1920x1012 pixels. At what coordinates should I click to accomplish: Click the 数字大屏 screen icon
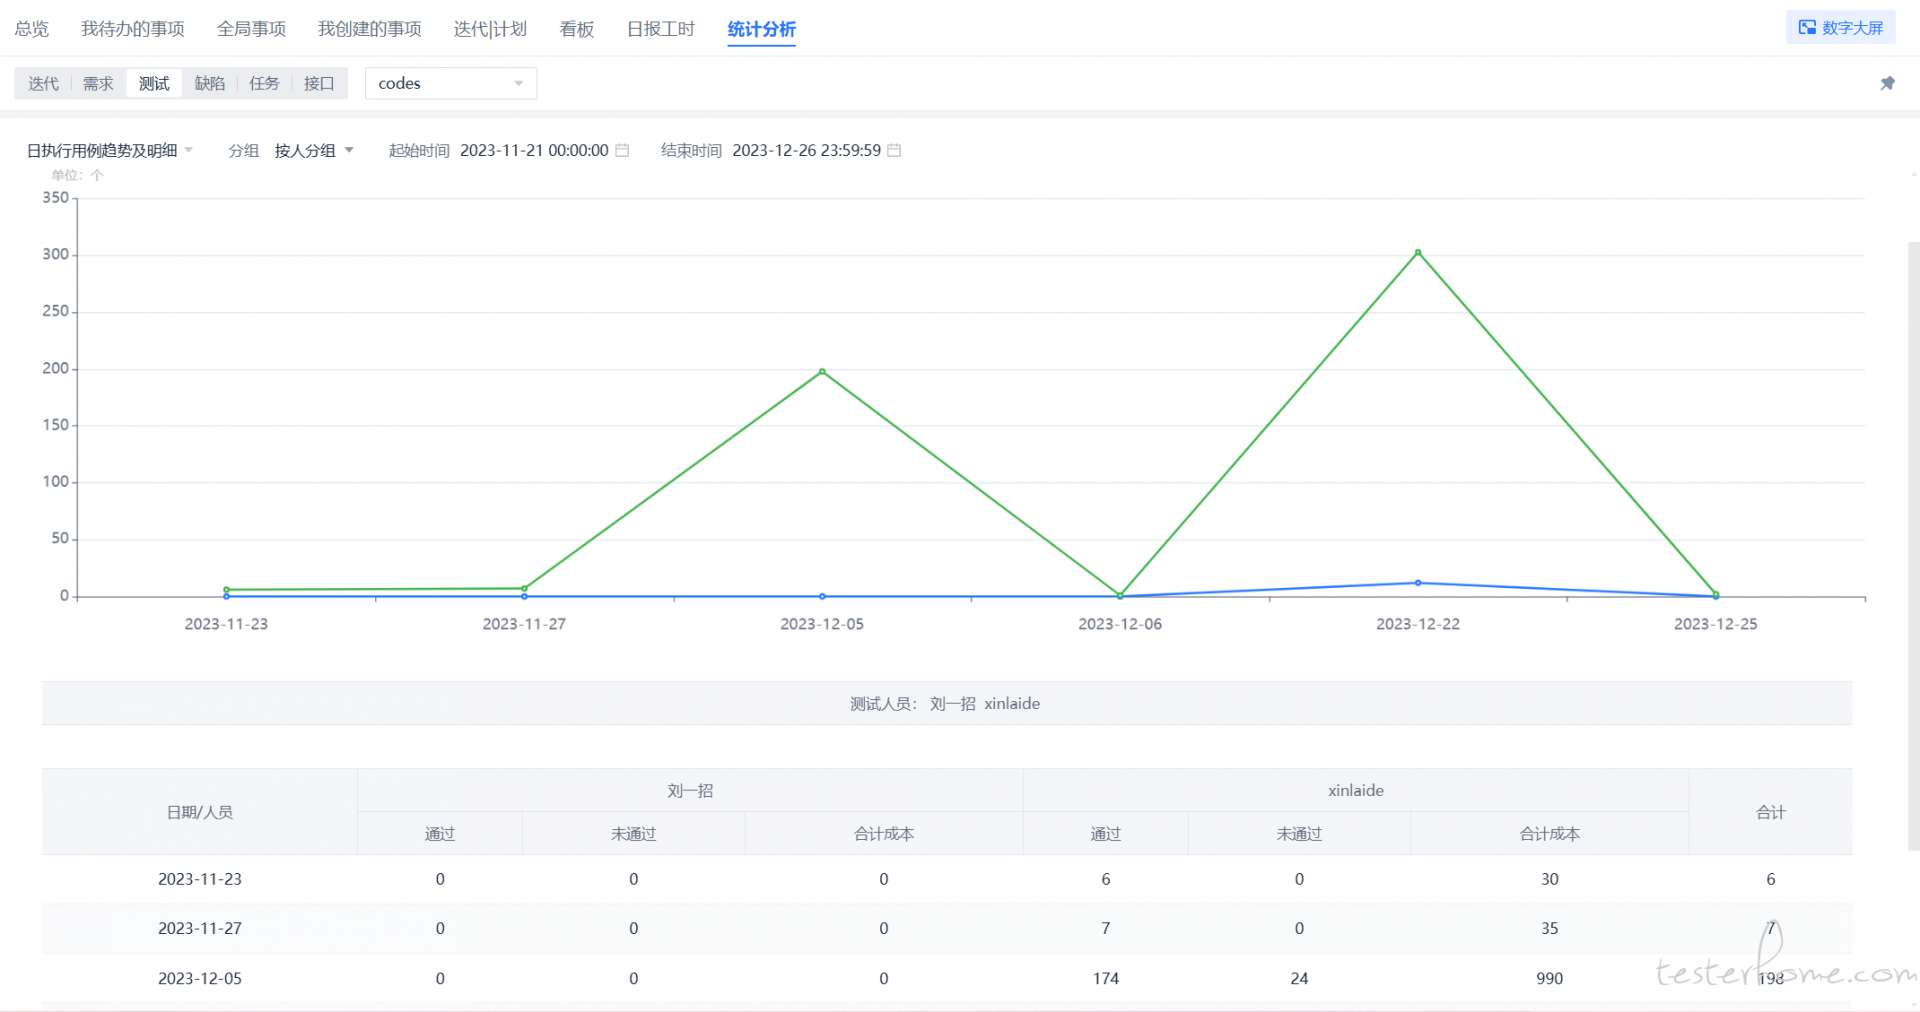coord(1807,28)
